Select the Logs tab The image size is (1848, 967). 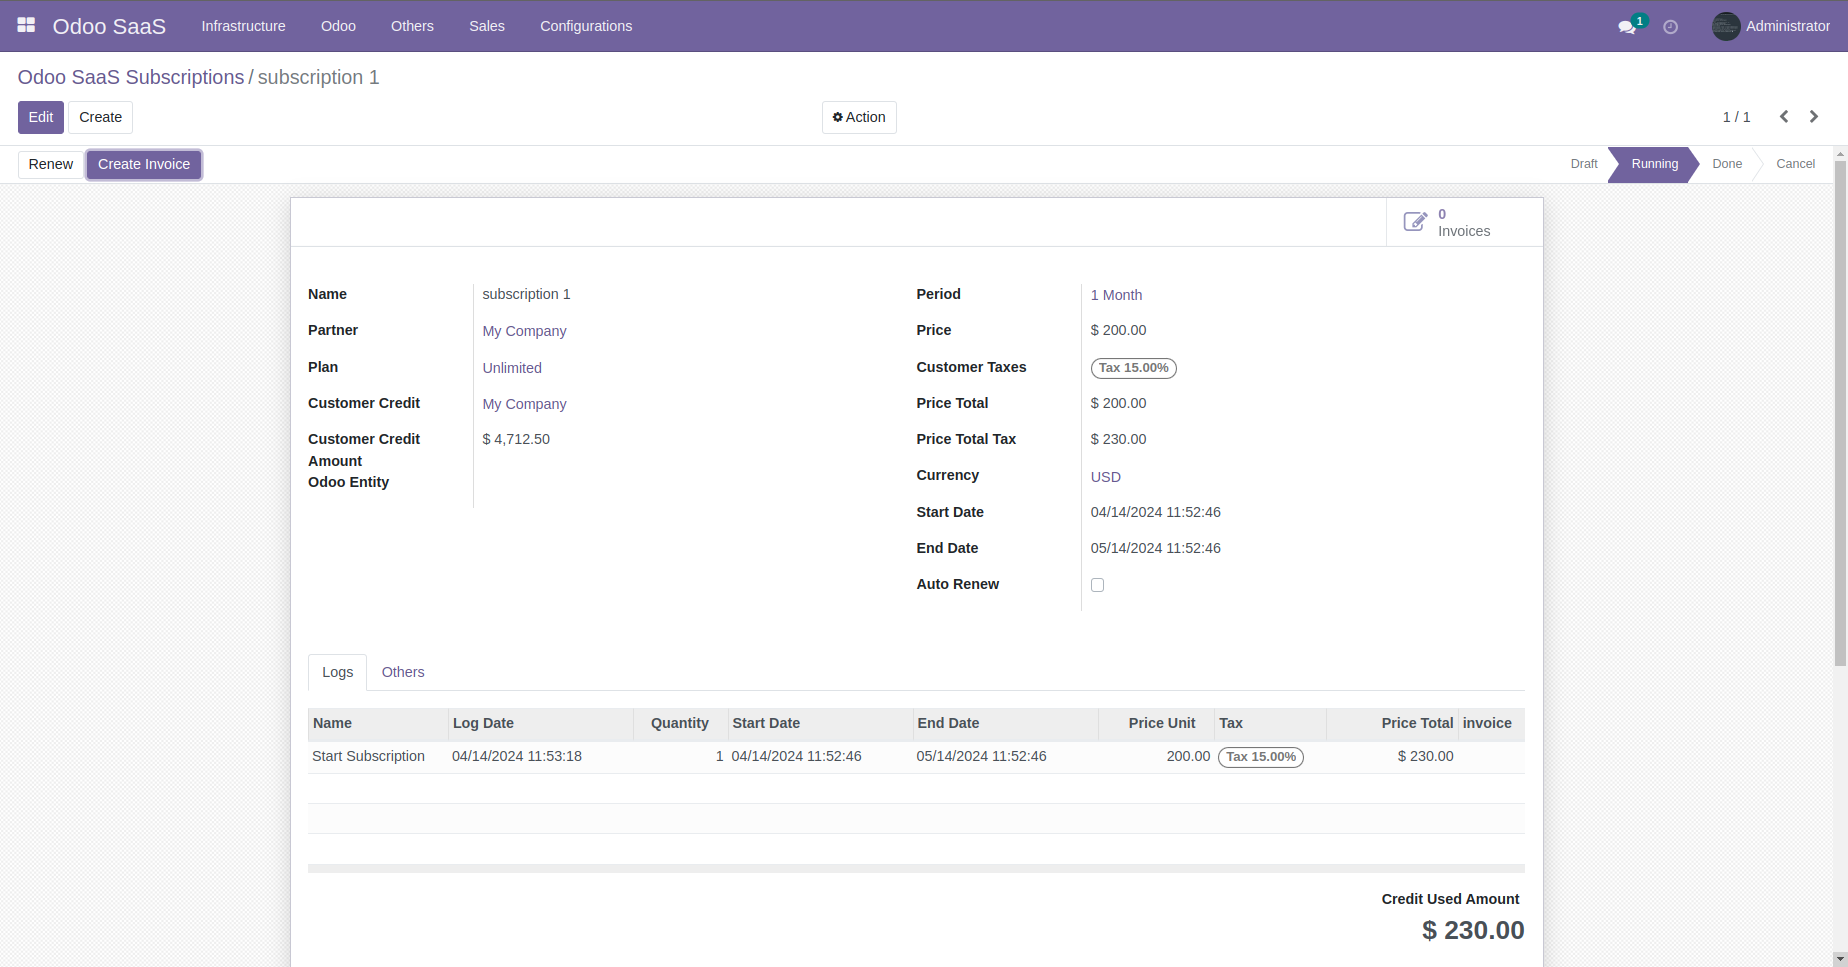[x=337, y=672]
